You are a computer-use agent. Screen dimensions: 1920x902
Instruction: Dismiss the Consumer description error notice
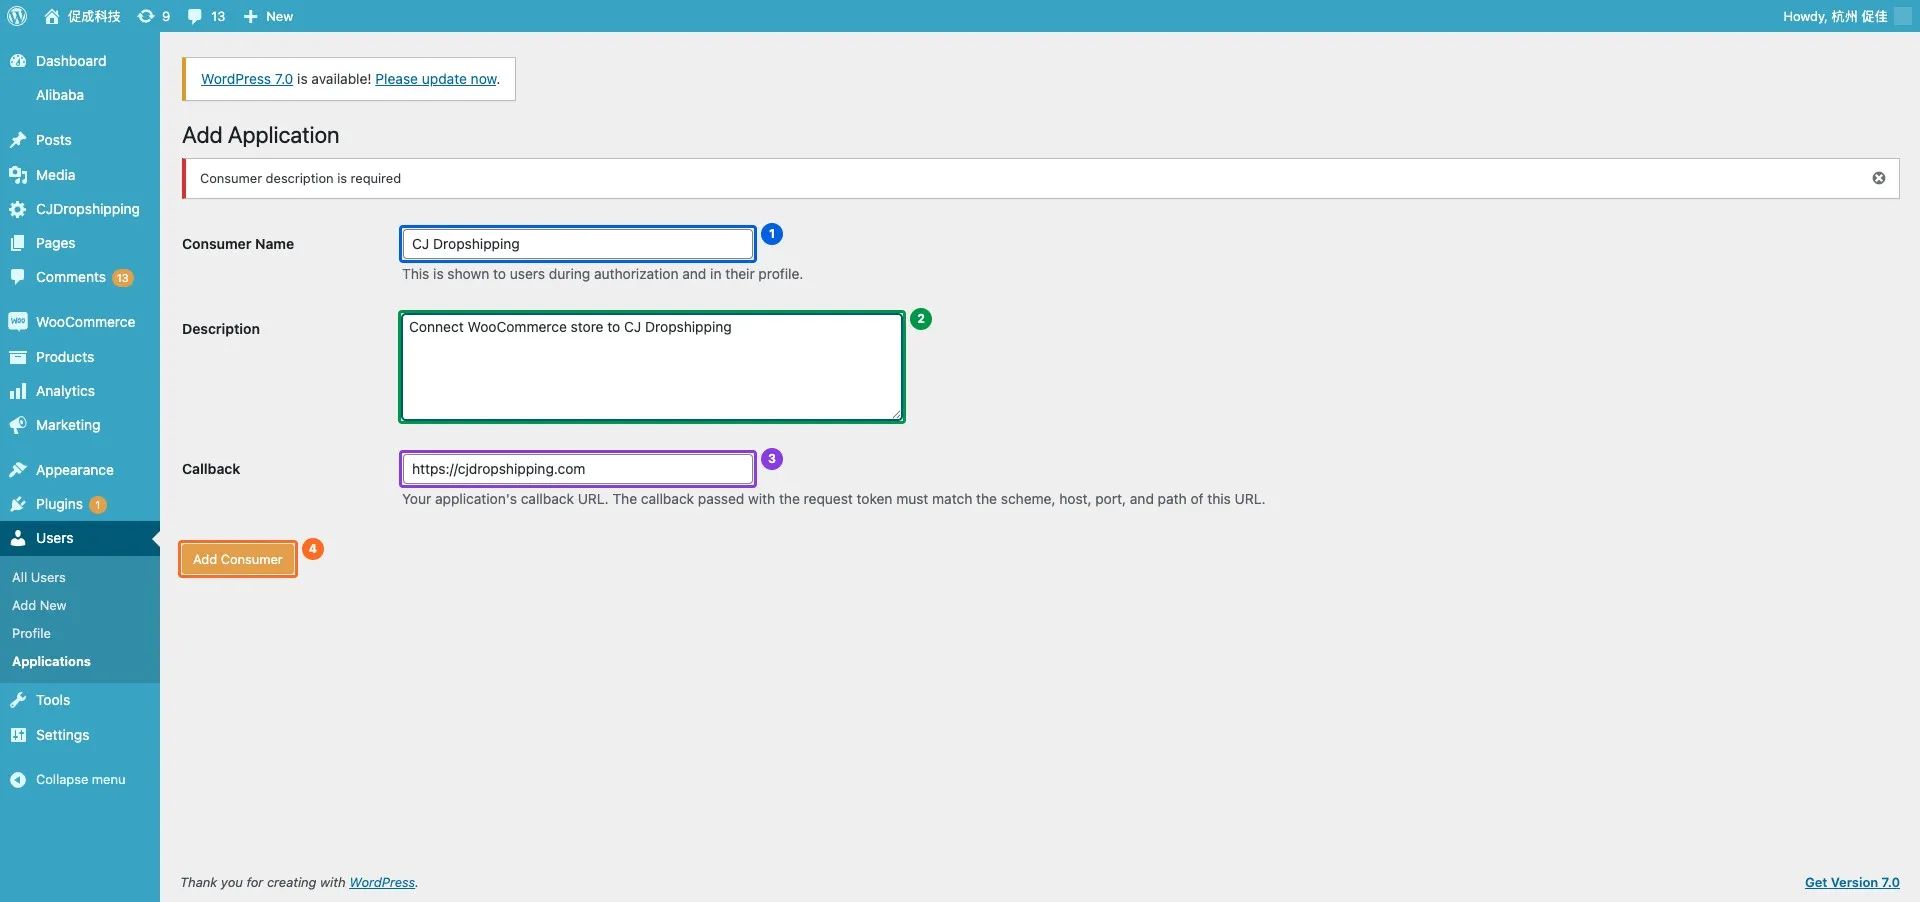tap(1879, 178)
